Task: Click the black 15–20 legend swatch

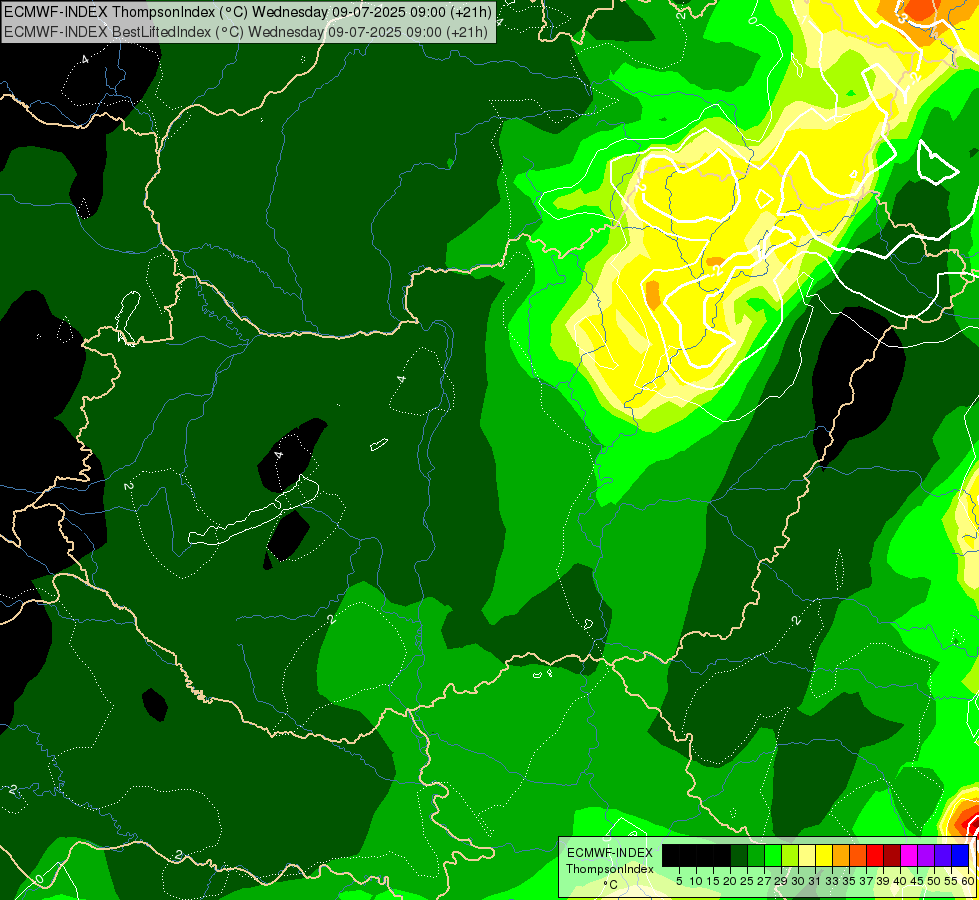Action: tap(722, 856)
